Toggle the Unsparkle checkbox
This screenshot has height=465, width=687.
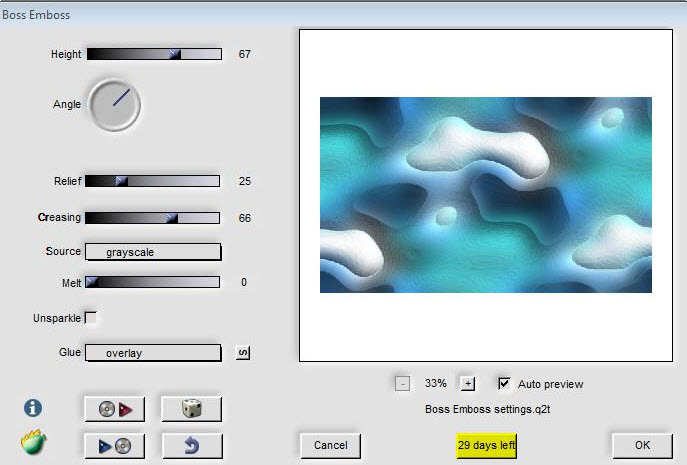91,317
